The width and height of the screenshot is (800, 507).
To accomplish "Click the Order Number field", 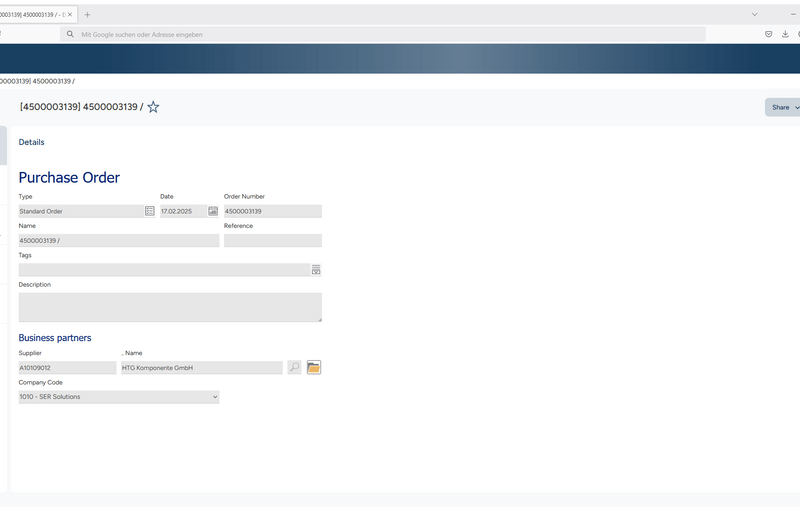I will click(x=272, y=211).
